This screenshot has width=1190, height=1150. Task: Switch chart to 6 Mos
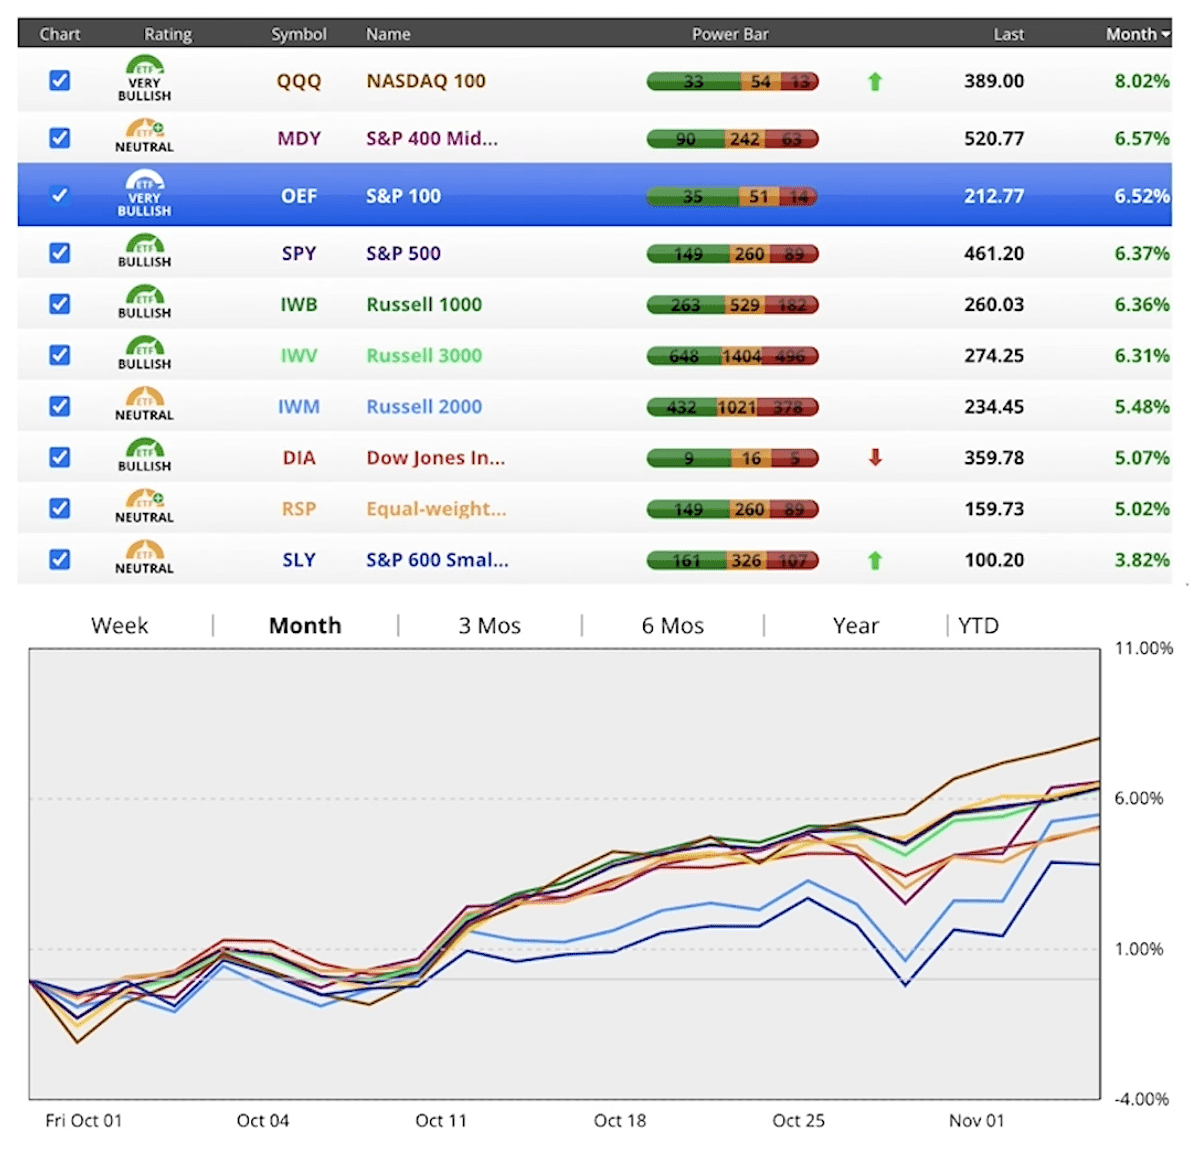(672, 625)
